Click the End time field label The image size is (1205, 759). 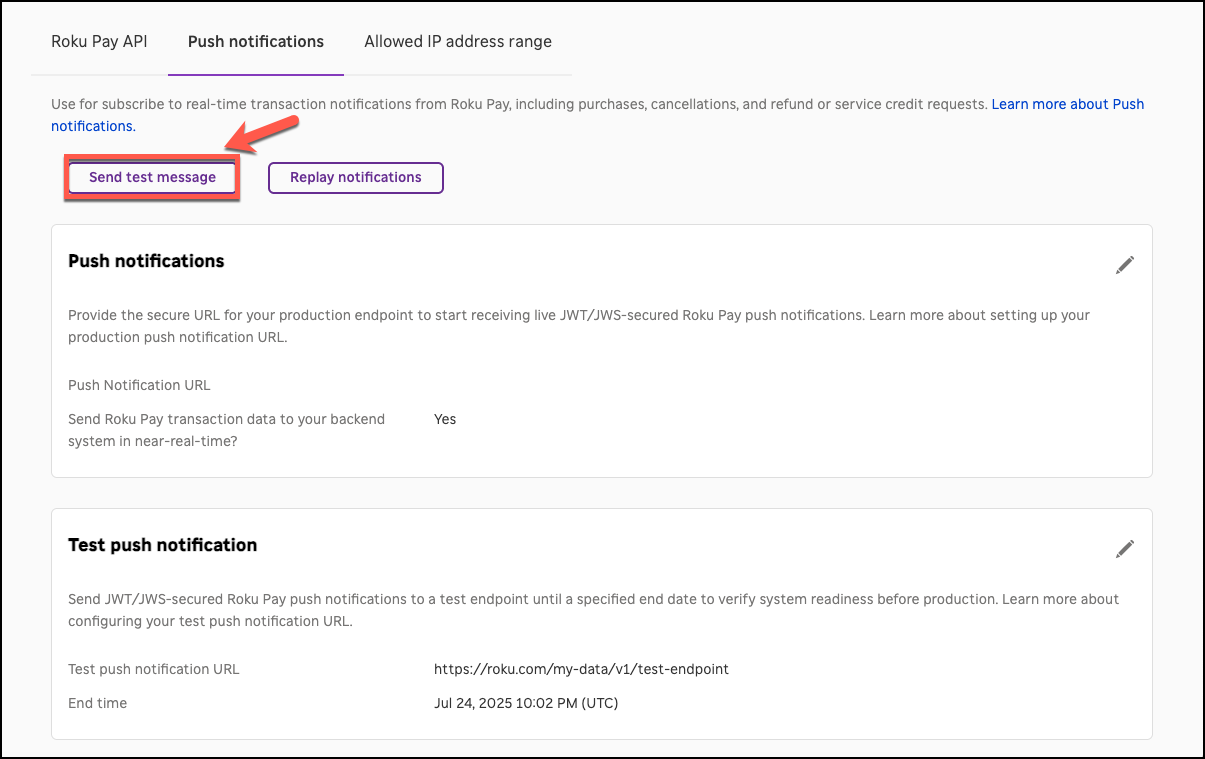[x=97, y=703]
